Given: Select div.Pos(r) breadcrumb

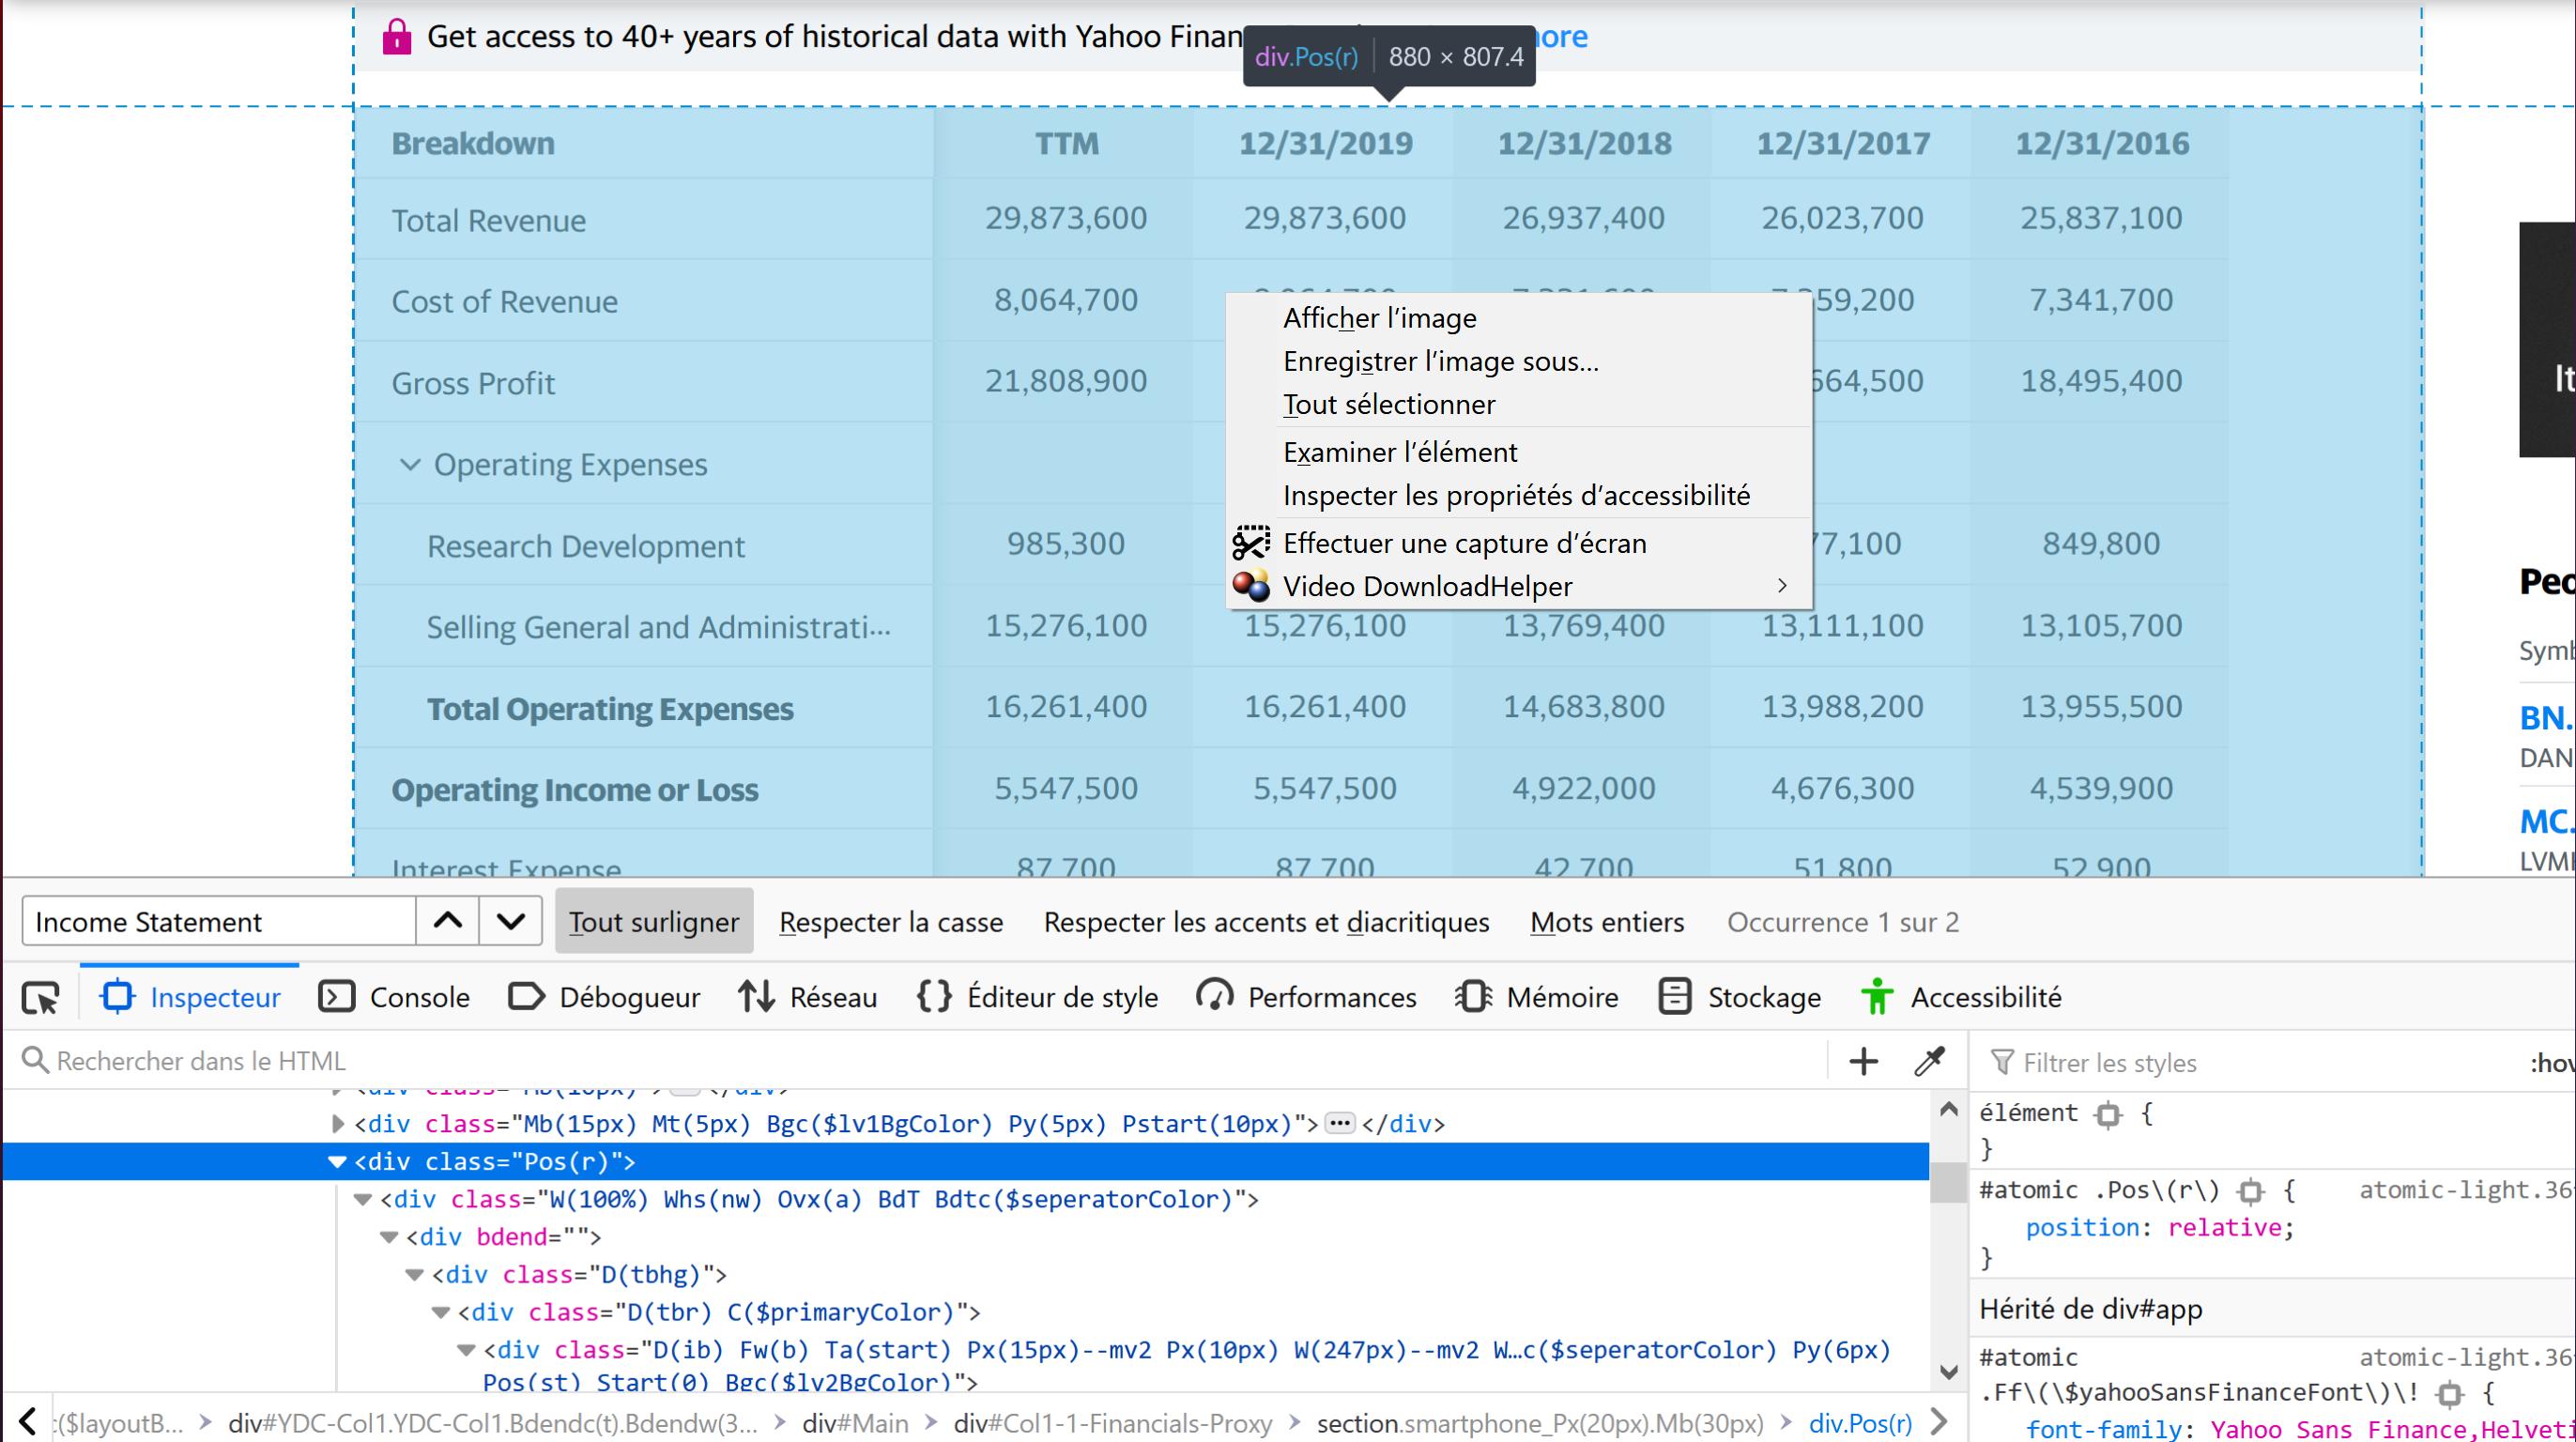Looking at the screenshot, I should pos(1860,1422).
